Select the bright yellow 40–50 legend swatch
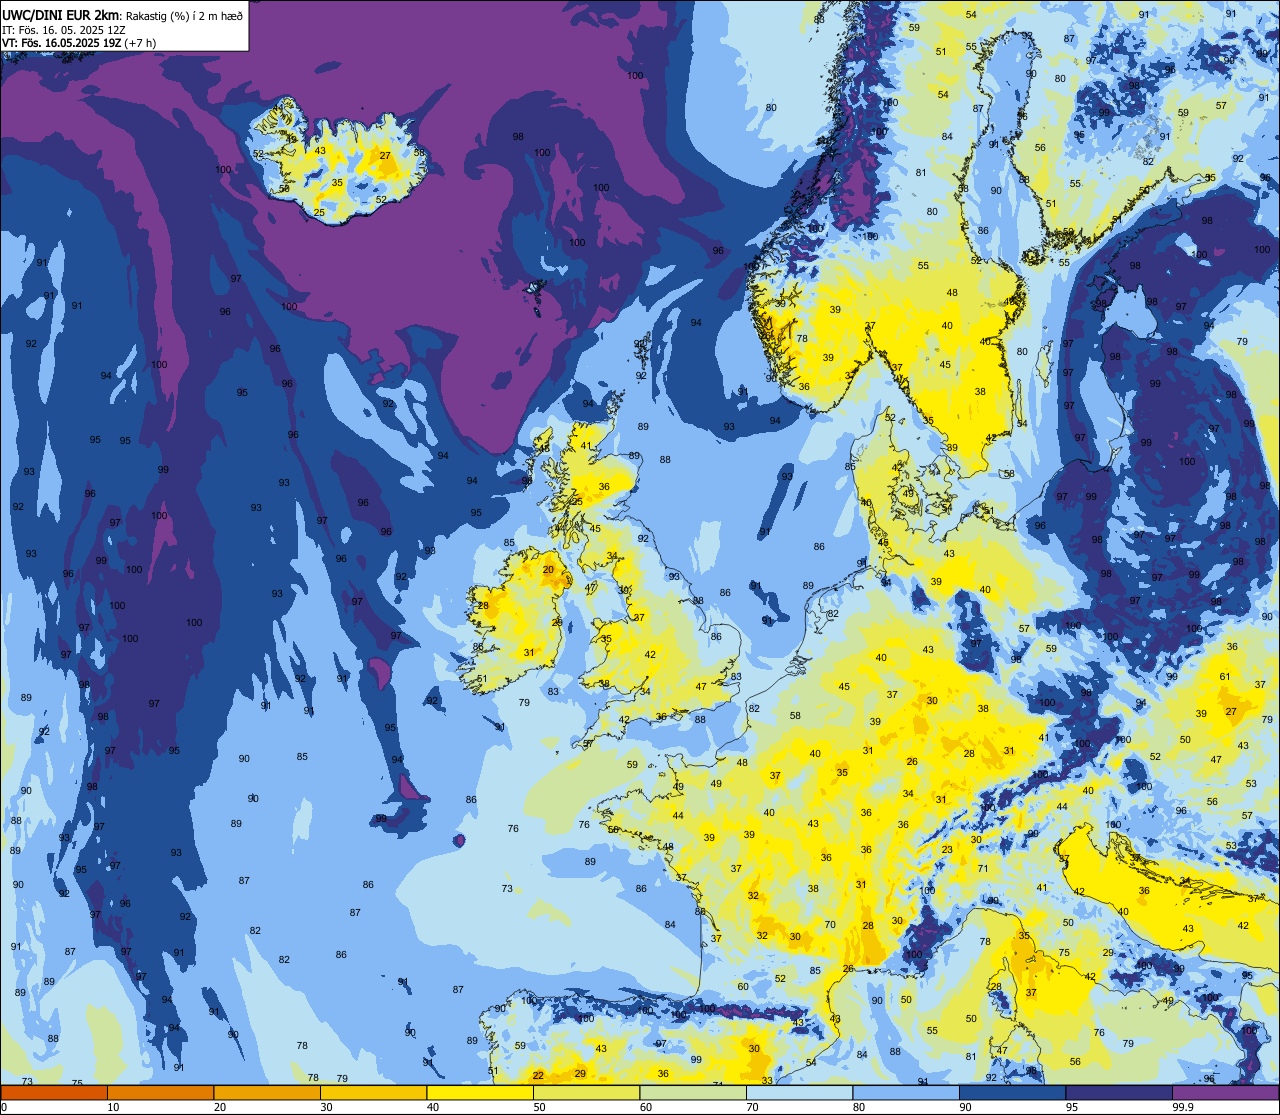1280x1115 pixels. [x=480, y=1092]
